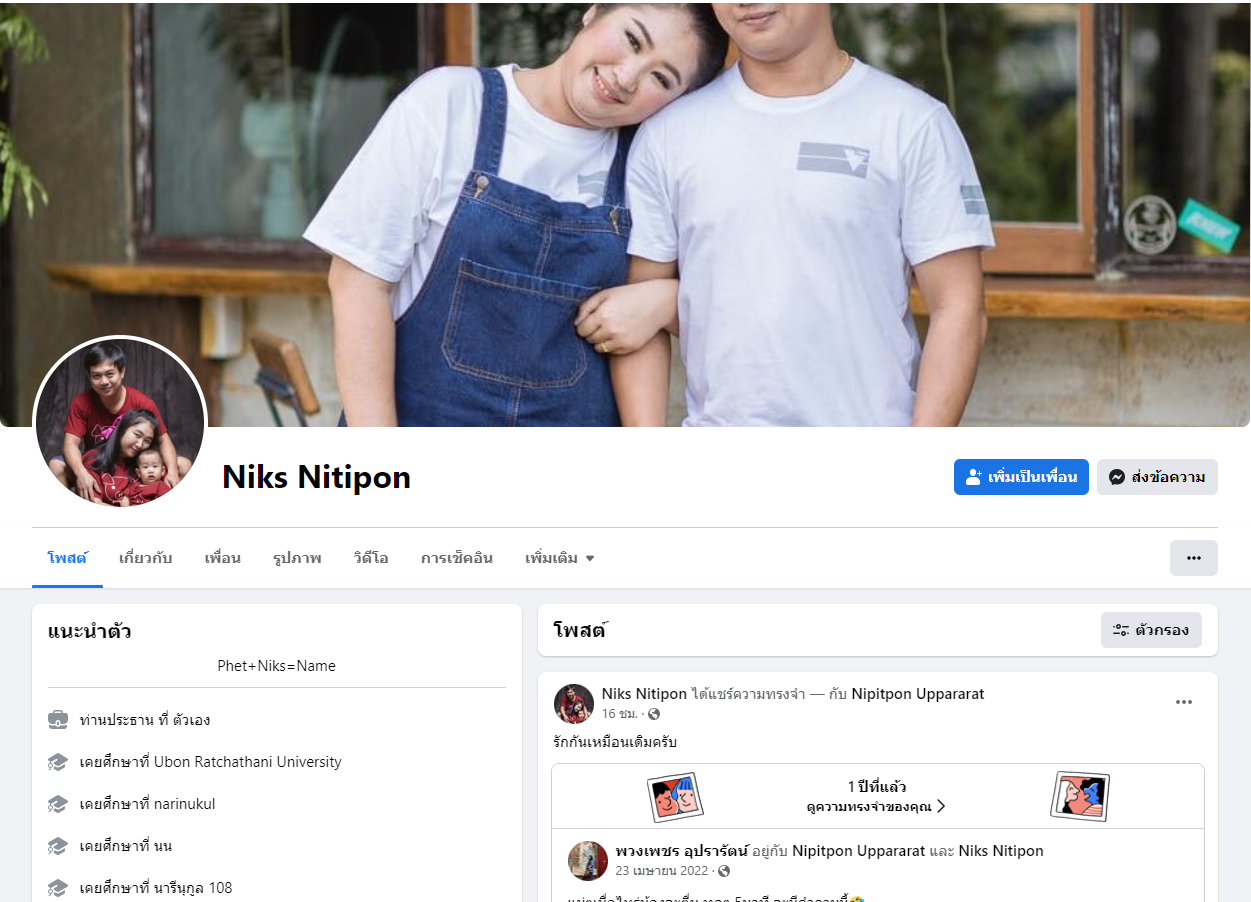The width and height of the screenshot is (1251, 902).
Task: Click Ubon Ratchathani University link in intro
Action: pyautogui.click(x=248, y=762)
